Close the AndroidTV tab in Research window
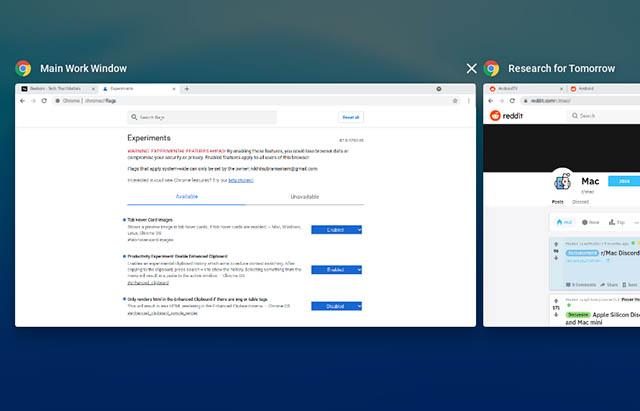Screen dimensions: 640x411 click(561, 89)
